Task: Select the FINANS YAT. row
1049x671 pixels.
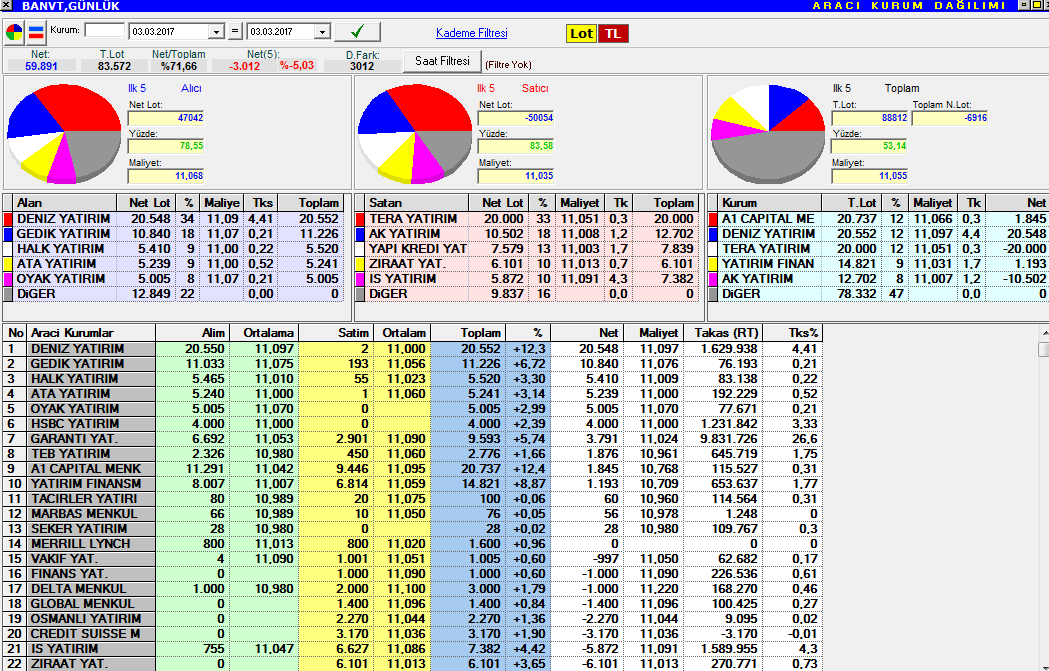Action: pos(413,574)
